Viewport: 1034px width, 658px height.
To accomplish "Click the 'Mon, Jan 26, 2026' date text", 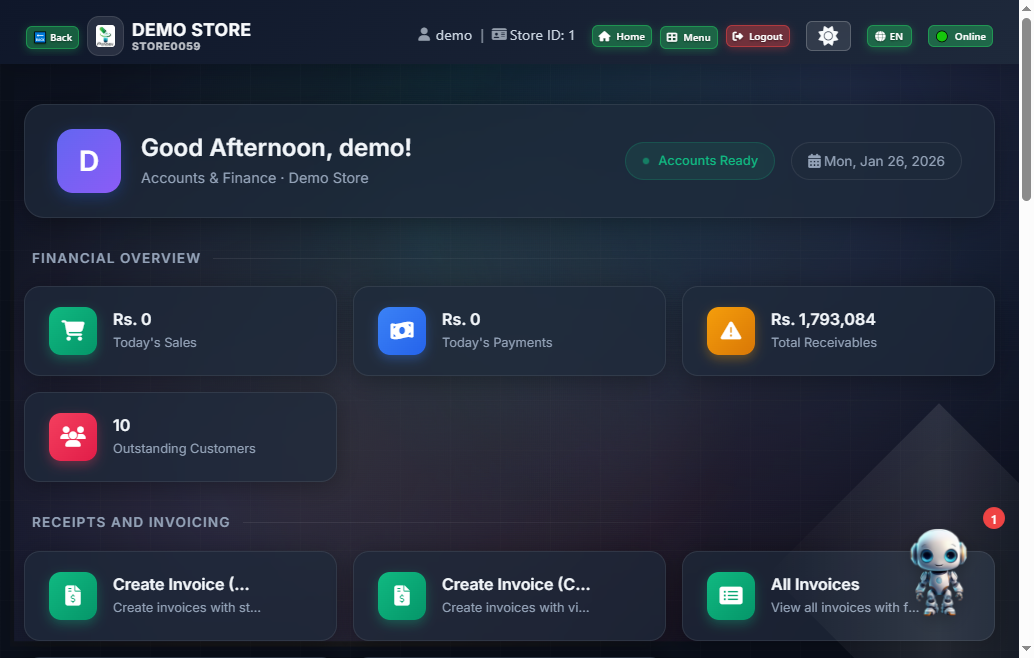I will (x=884, y=162).
